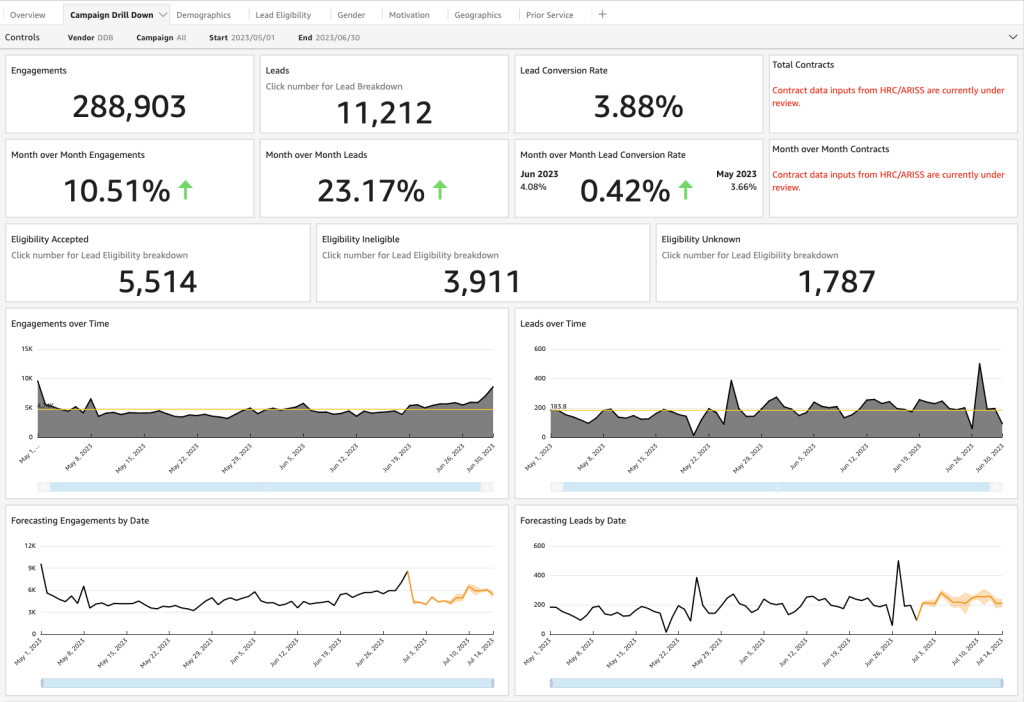Image resolution: width=1024 pixels, height=702 pixels.
Task: Click Month over Month Engagements 10.51%
Action: (116, 191)
